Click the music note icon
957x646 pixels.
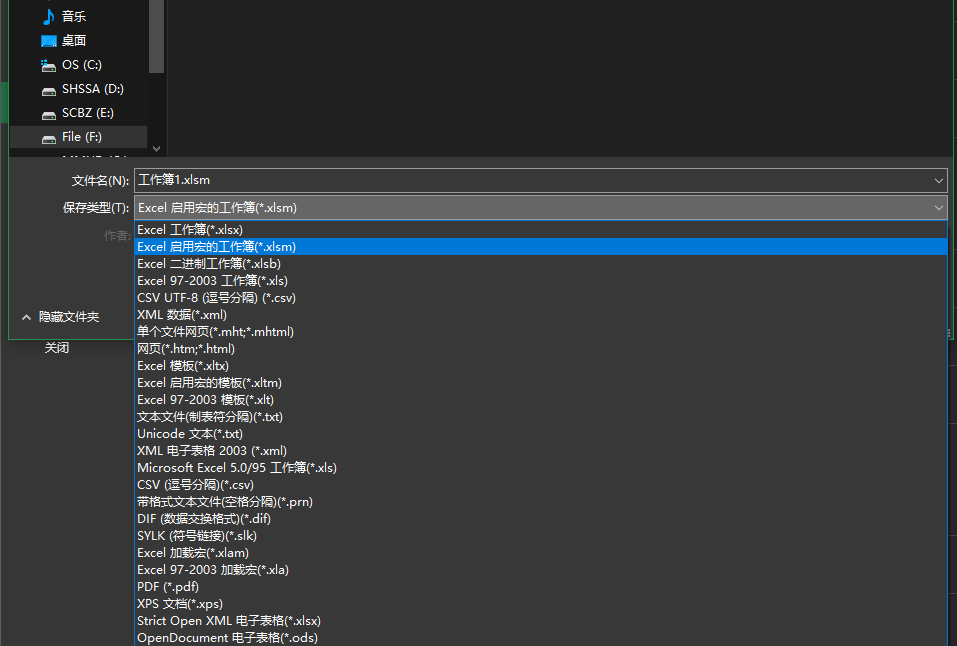[48, 16]
